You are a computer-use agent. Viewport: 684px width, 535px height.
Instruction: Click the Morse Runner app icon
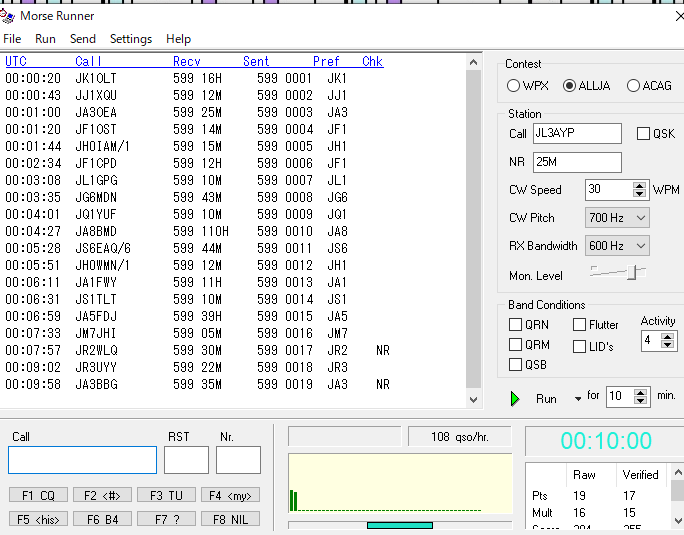pyautogui.click(x=7, y=17)
